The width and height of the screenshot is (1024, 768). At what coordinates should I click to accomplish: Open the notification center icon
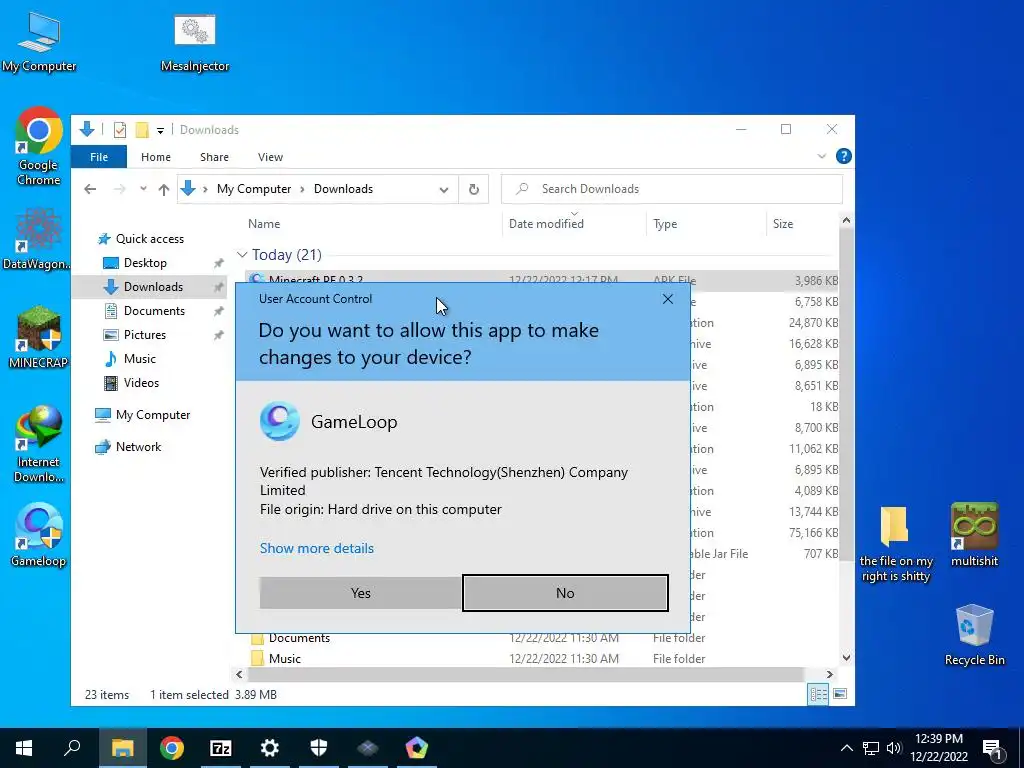(992, 748)
